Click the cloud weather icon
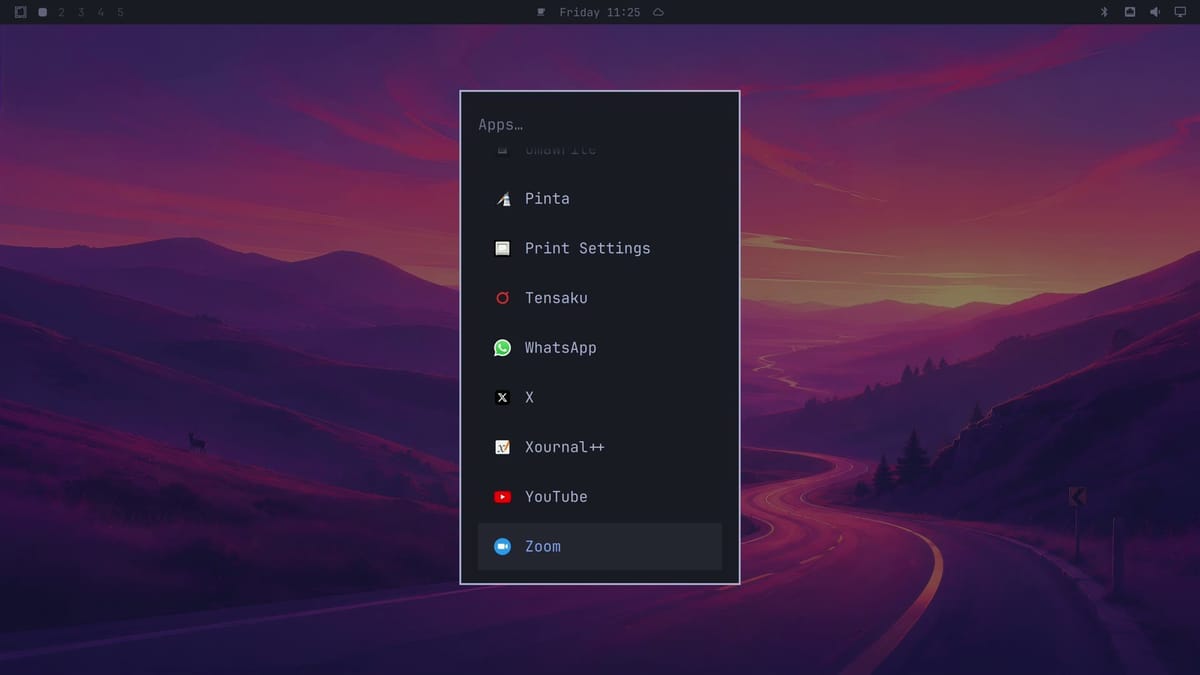The height and width of the screenshot is (675, 1200). 658,12
